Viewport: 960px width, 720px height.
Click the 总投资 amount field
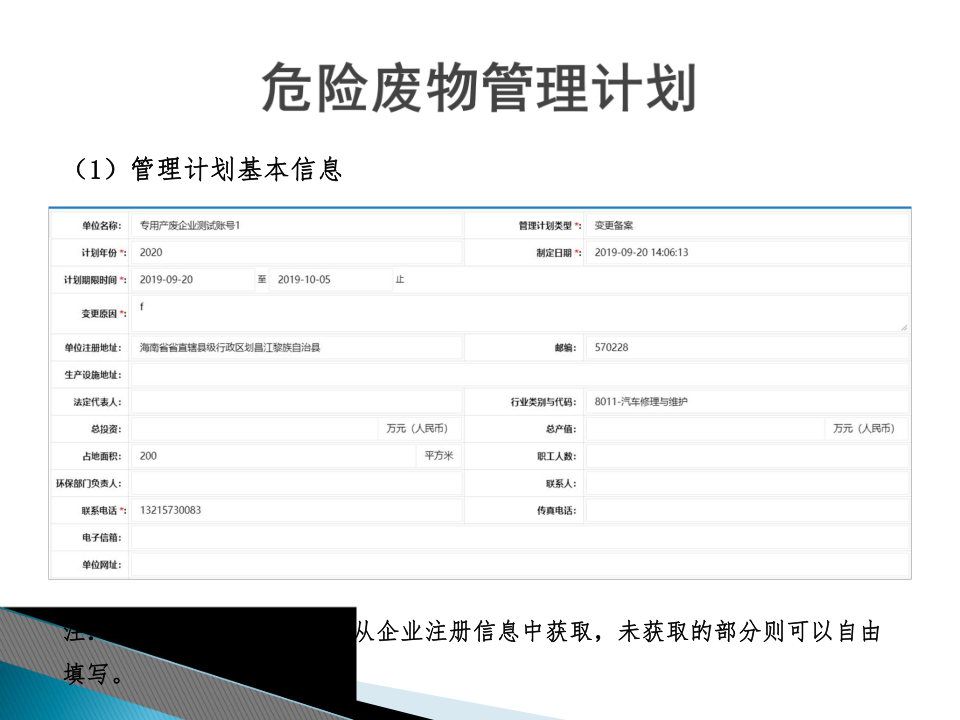[x=255, y=429]
